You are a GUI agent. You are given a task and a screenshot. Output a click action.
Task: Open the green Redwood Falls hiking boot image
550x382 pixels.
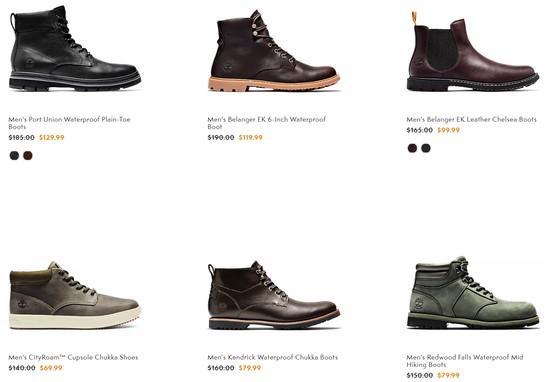[473, 293]
